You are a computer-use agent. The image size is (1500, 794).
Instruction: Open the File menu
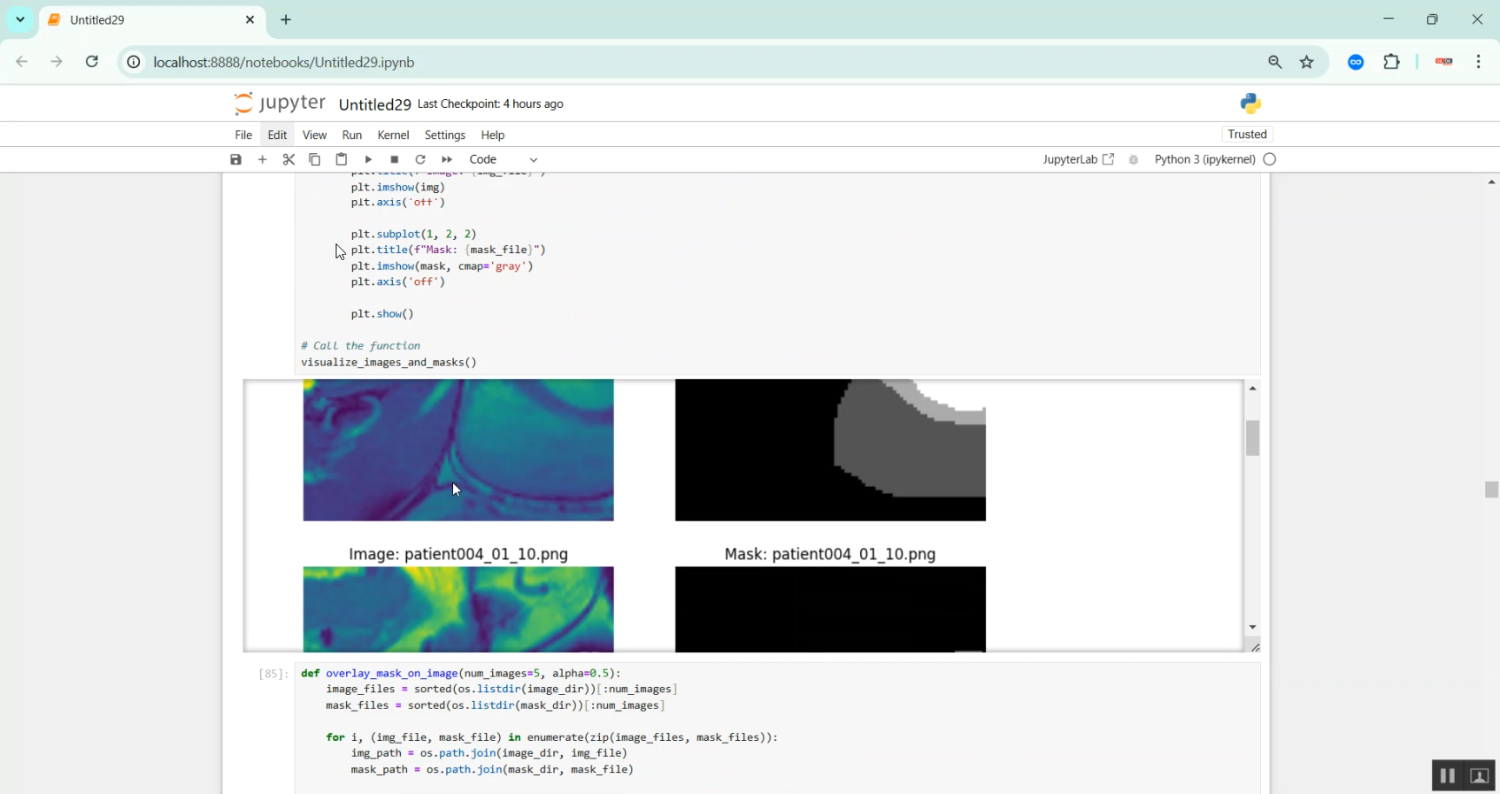coord(243,135)
